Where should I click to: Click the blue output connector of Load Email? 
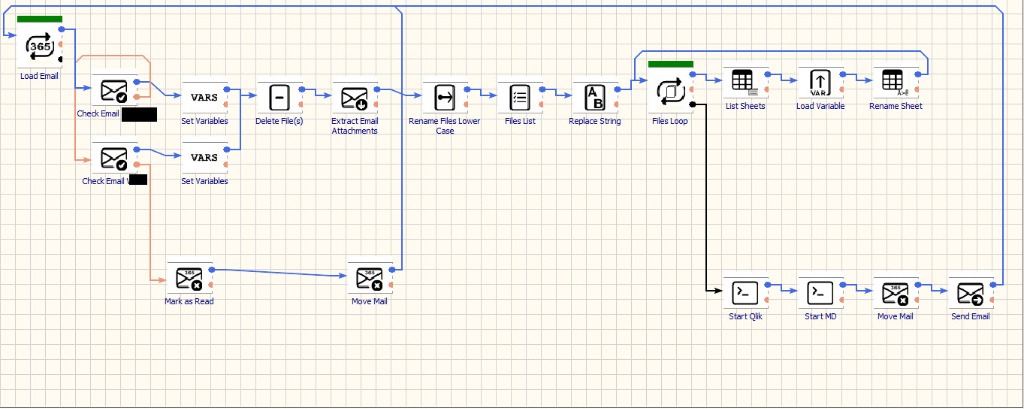[x=61, y=29]
